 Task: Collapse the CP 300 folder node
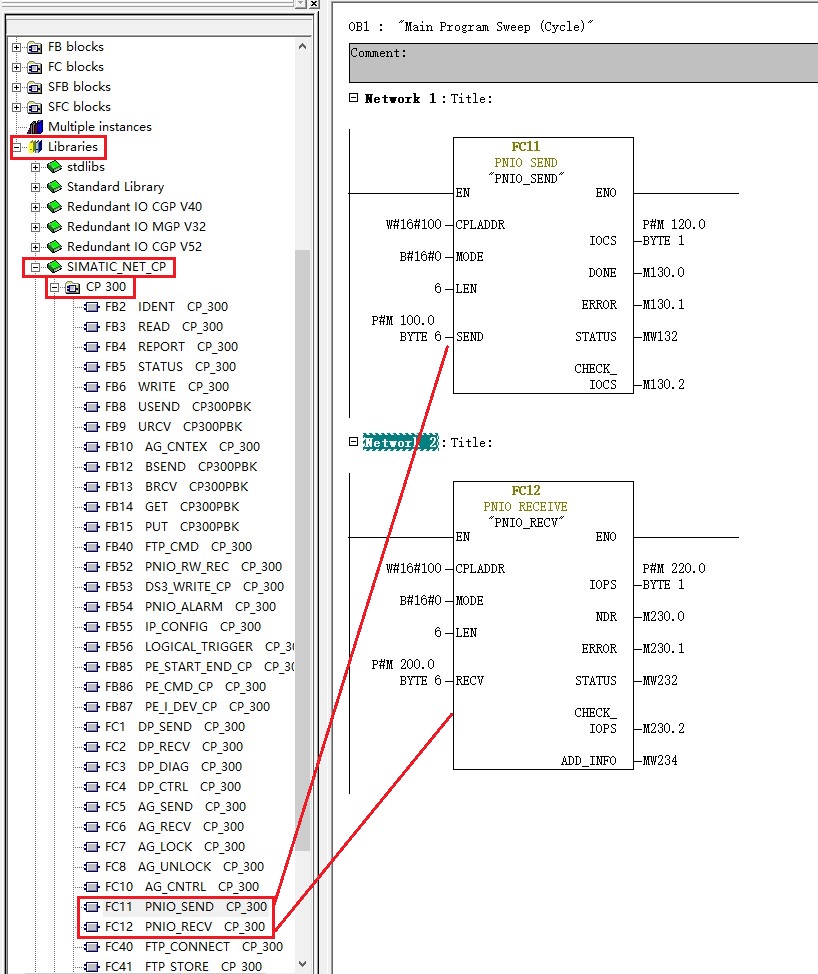tap(55, 287)
